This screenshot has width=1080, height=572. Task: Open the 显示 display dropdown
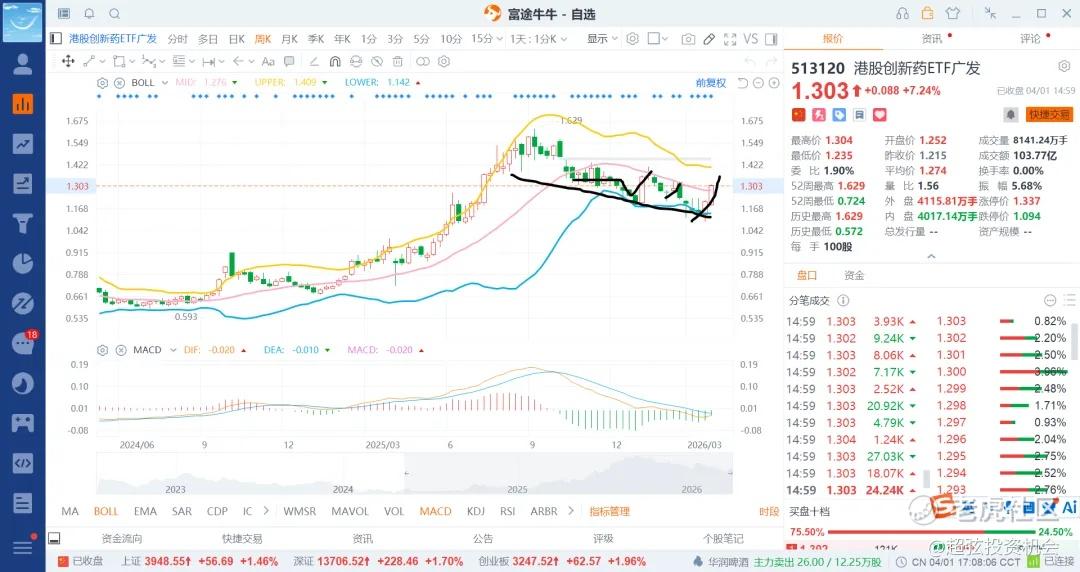603,39
